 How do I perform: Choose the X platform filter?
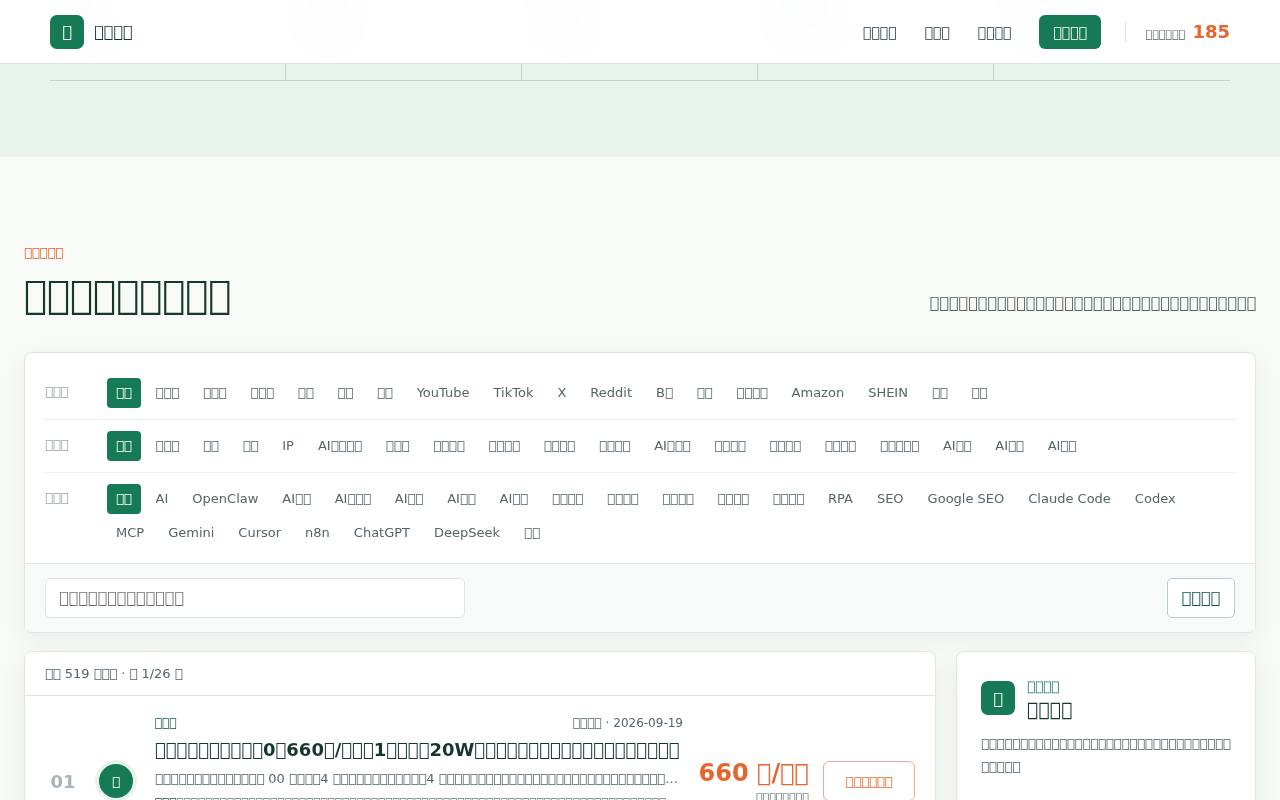[562, 393]
